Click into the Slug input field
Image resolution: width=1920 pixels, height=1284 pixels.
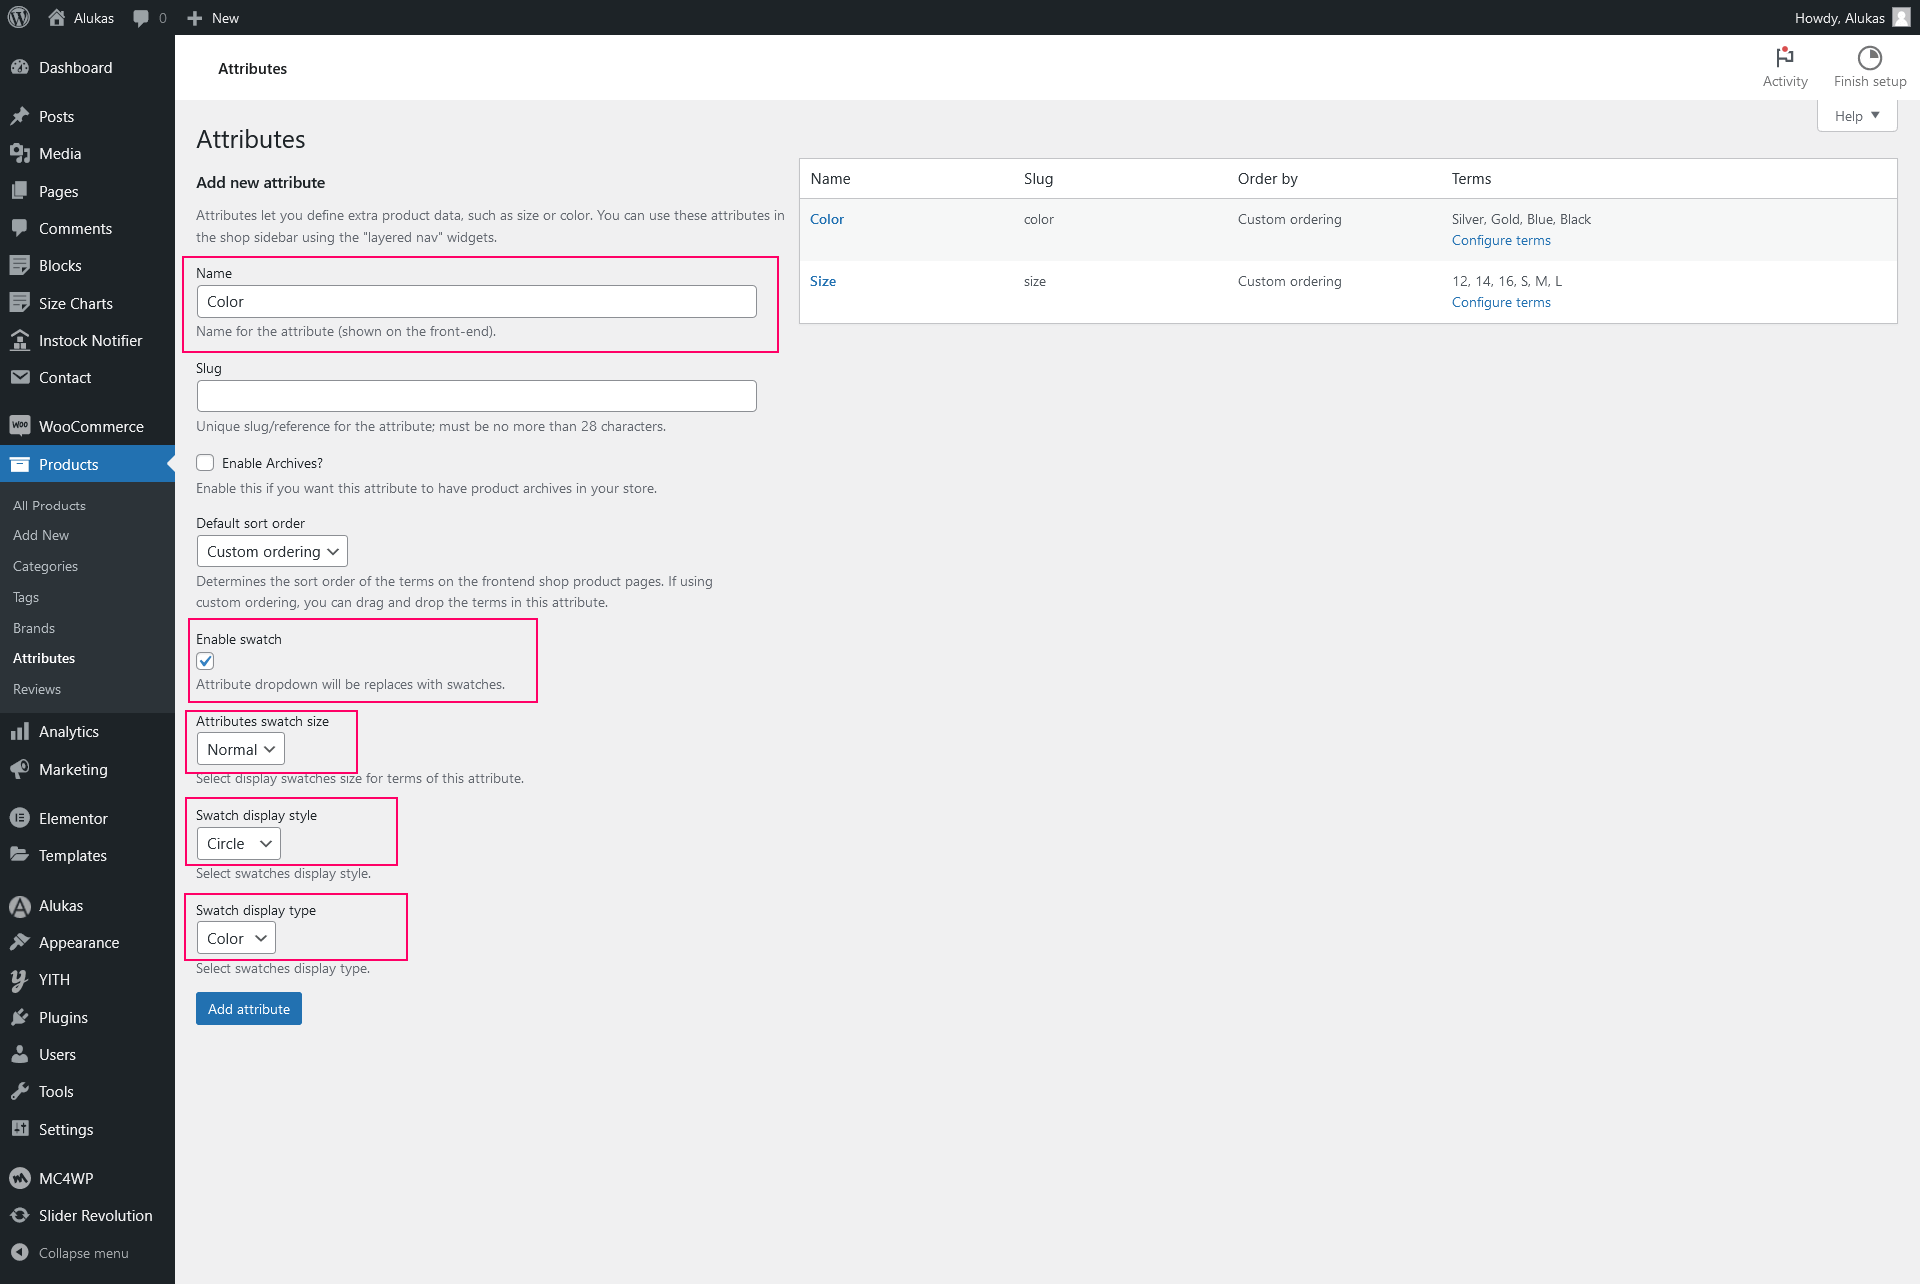(476, 396)
